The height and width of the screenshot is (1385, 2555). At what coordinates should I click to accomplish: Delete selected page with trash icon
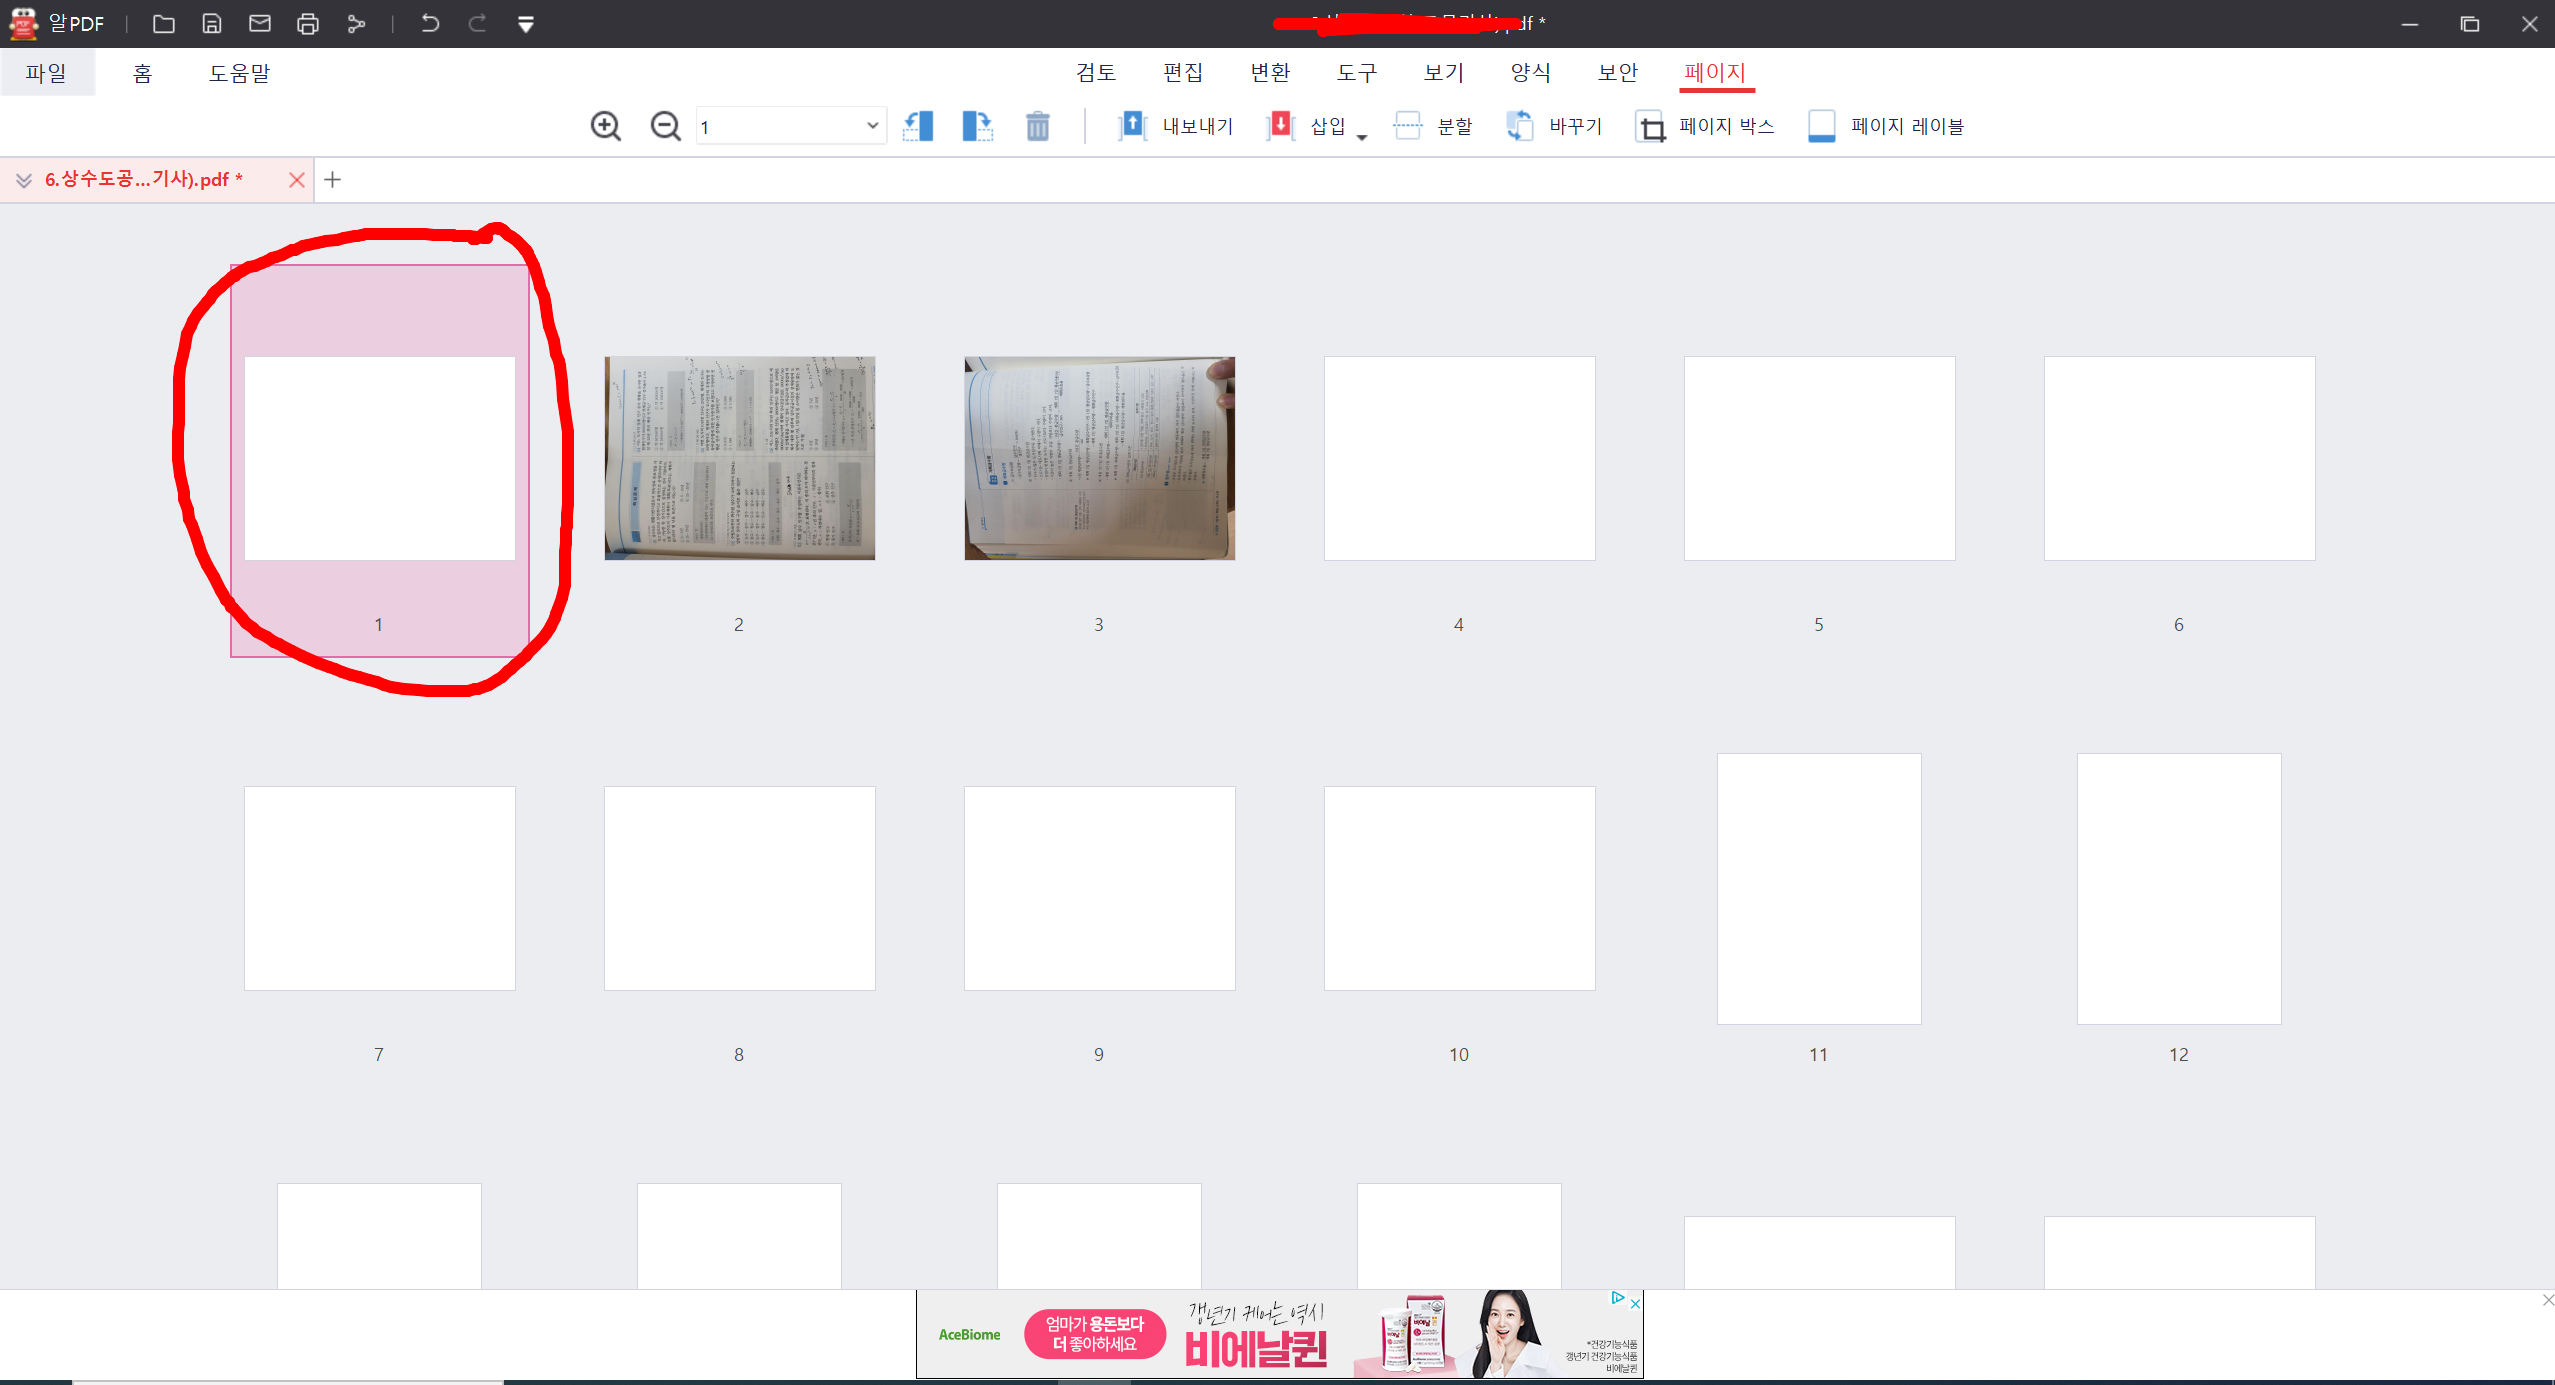point(1038,126)
